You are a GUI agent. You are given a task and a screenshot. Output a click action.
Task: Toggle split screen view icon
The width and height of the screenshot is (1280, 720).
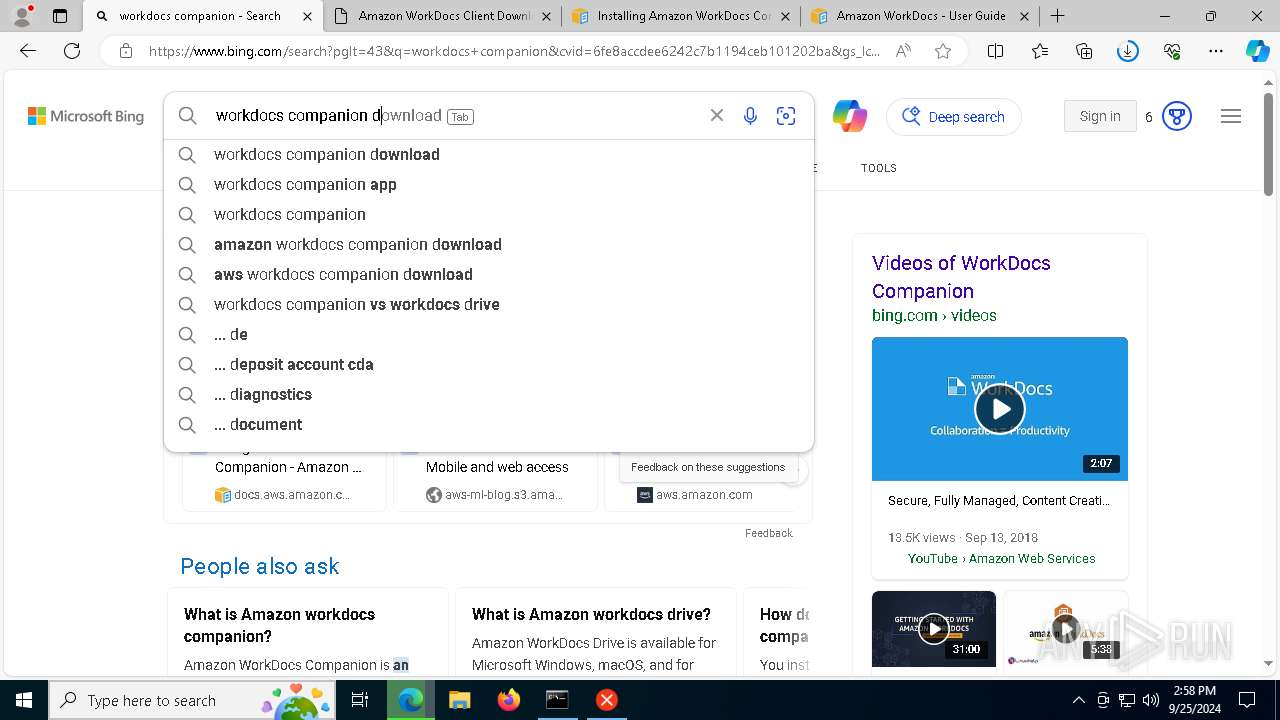[995, 51]
